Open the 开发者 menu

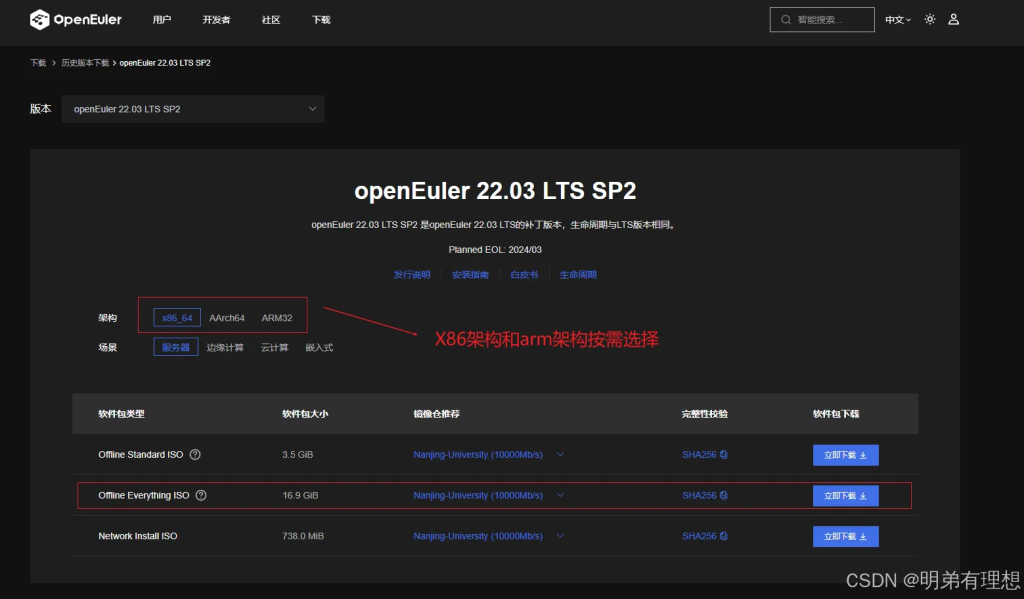click(216, 20)
